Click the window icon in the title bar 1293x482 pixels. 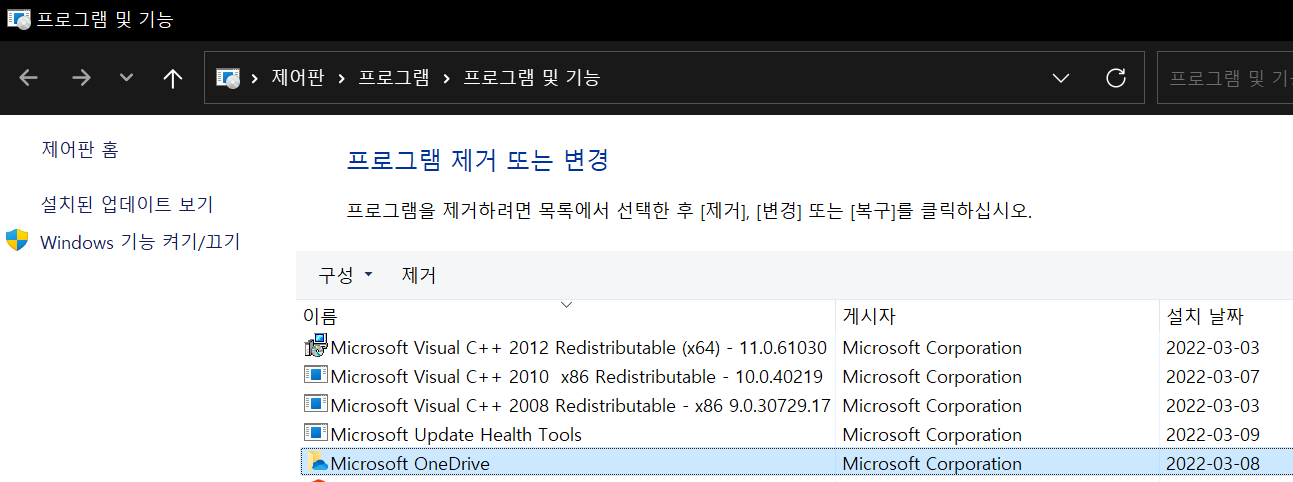17,19
